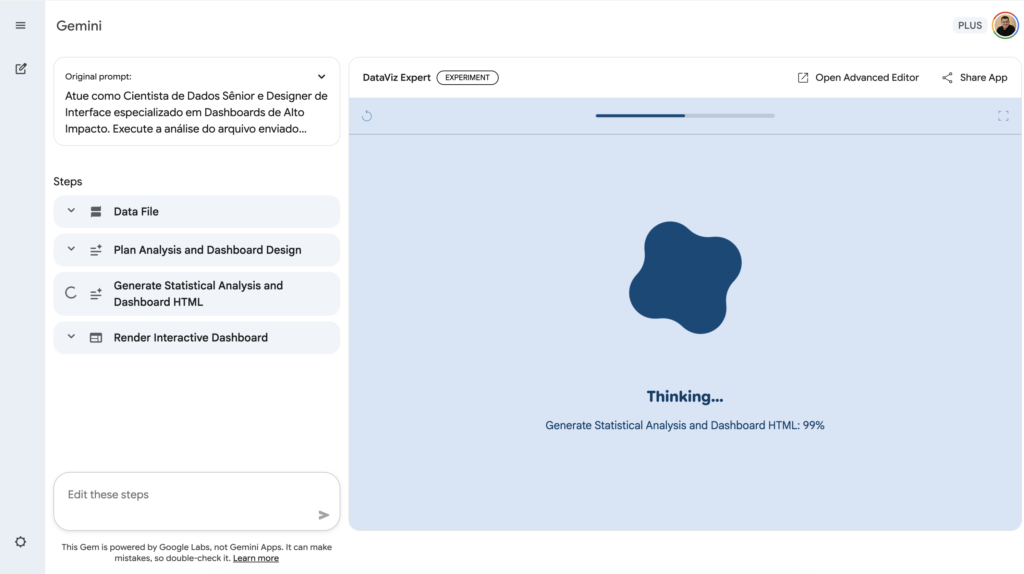The height and width of the screenshot is (574, 1024).
Task: Expand the Render Interactive Dashboard step
Action: click(x=71, y=337)
